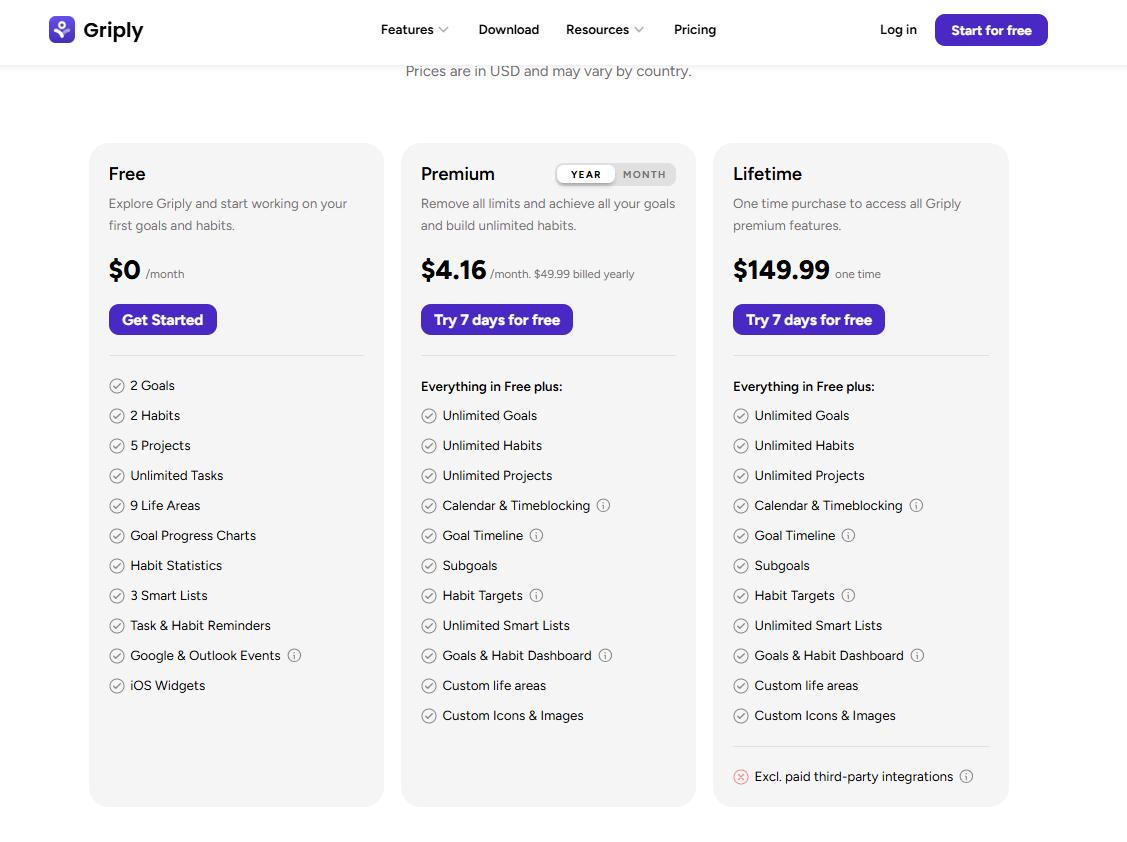Click checkmark icon beside 9 Life Areas
This screenshot has width=1127, height=842.
point(117,506)
